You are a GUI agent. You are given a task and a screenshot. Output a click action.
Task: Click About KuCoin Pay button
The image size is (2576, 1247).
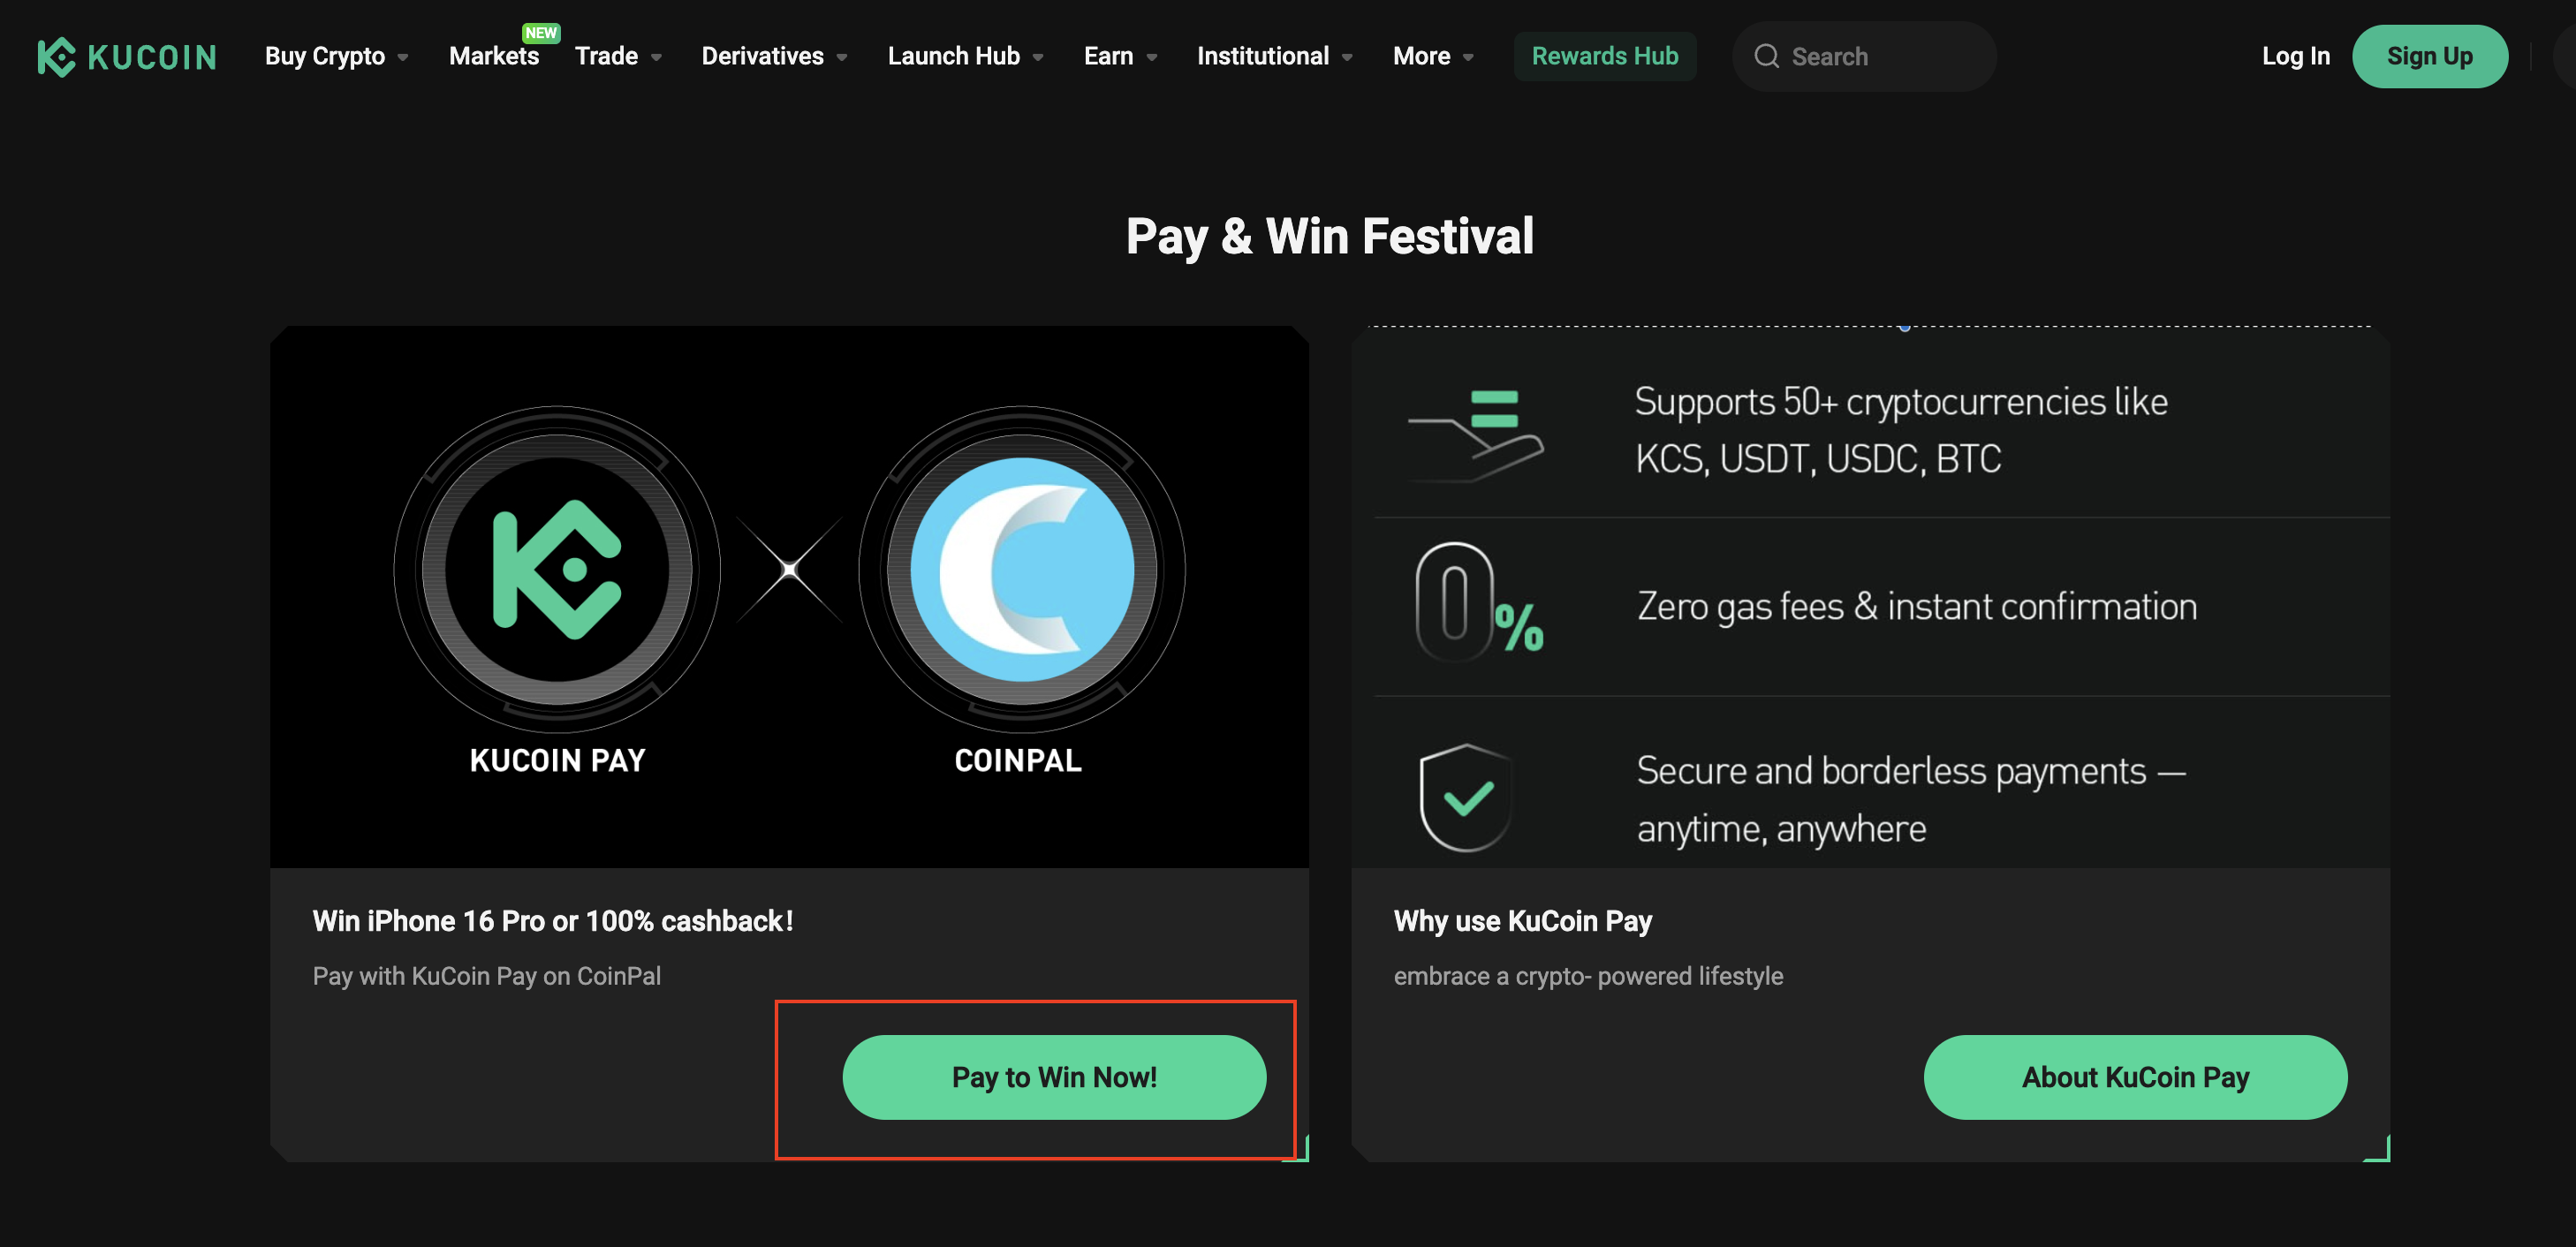(x=2135, y=1077)
